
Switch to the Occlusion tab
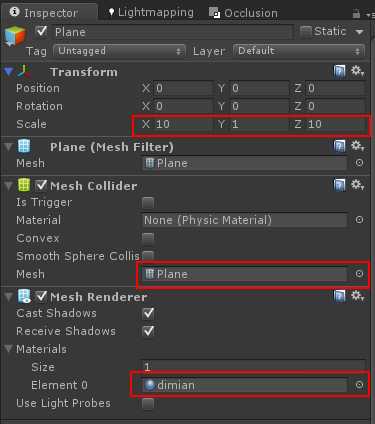pos(243,13)
